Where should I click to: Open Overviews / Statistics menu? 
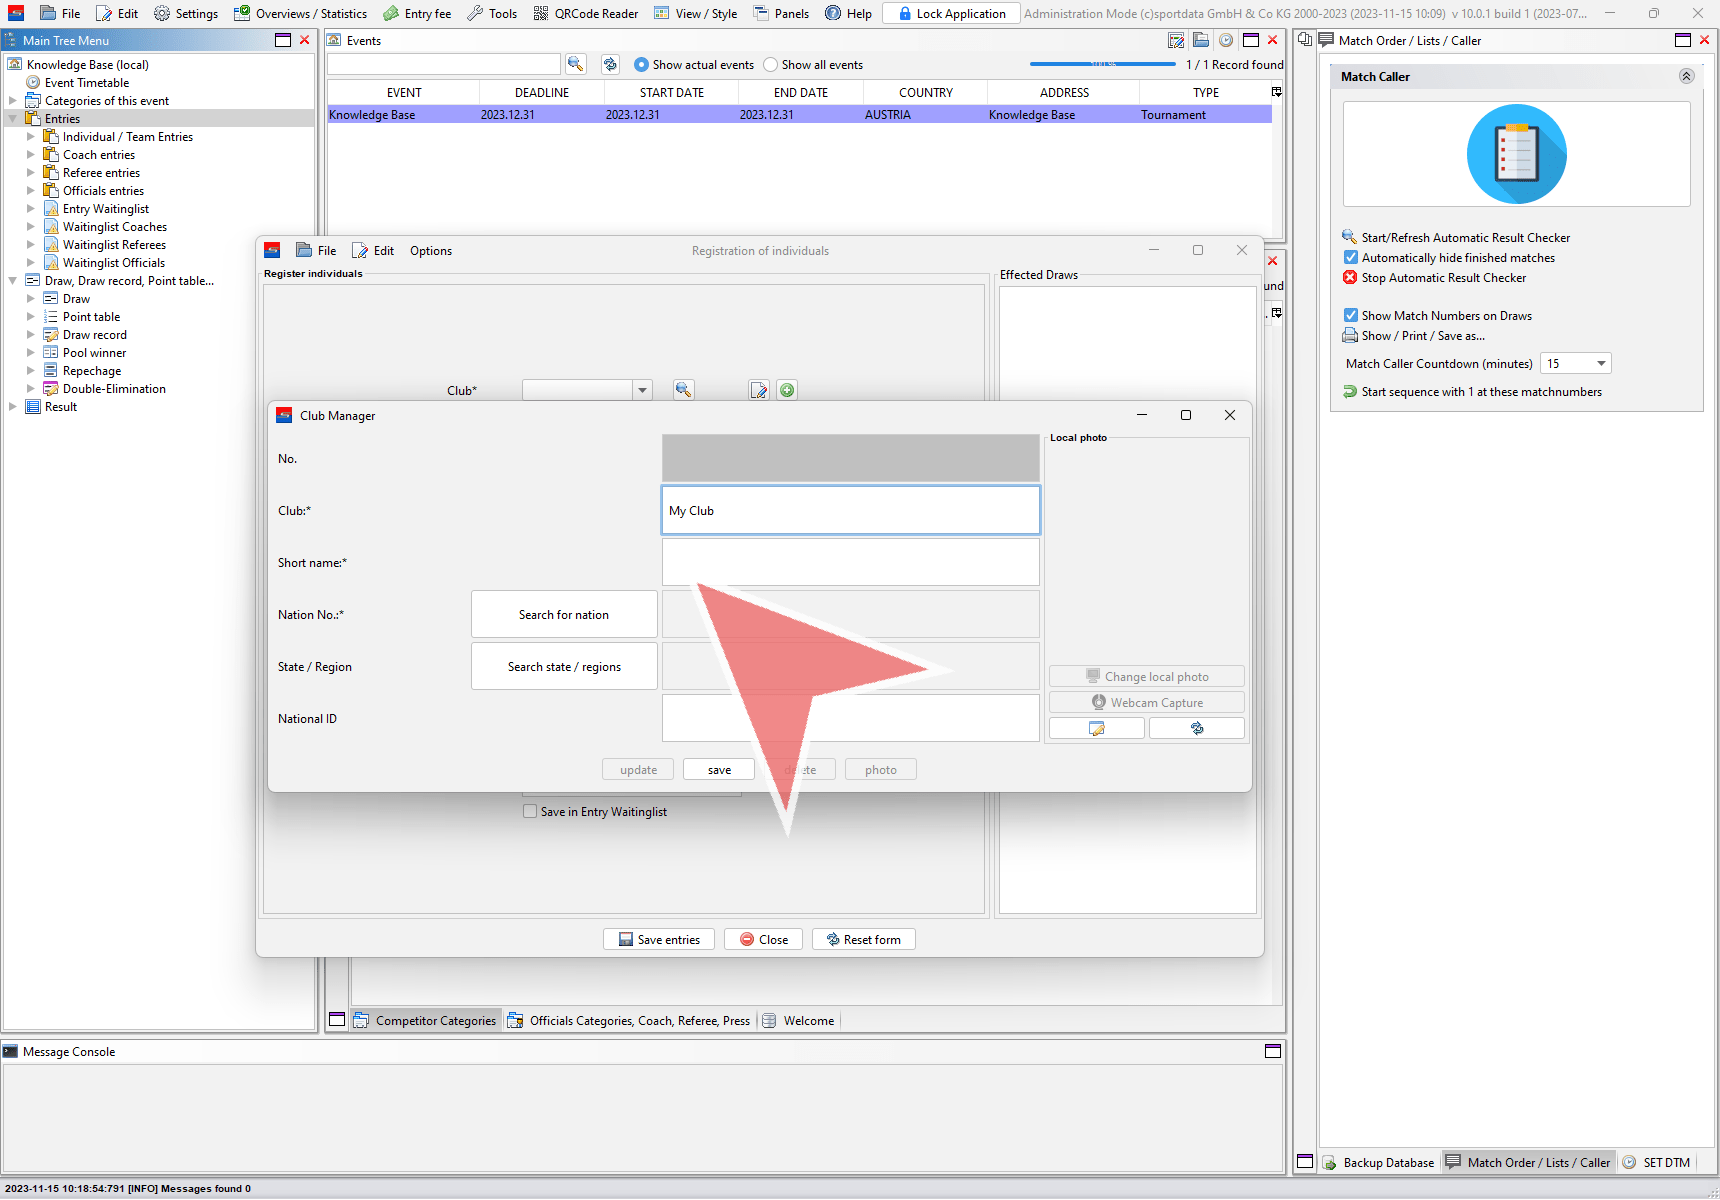click(x=300, y=14)
